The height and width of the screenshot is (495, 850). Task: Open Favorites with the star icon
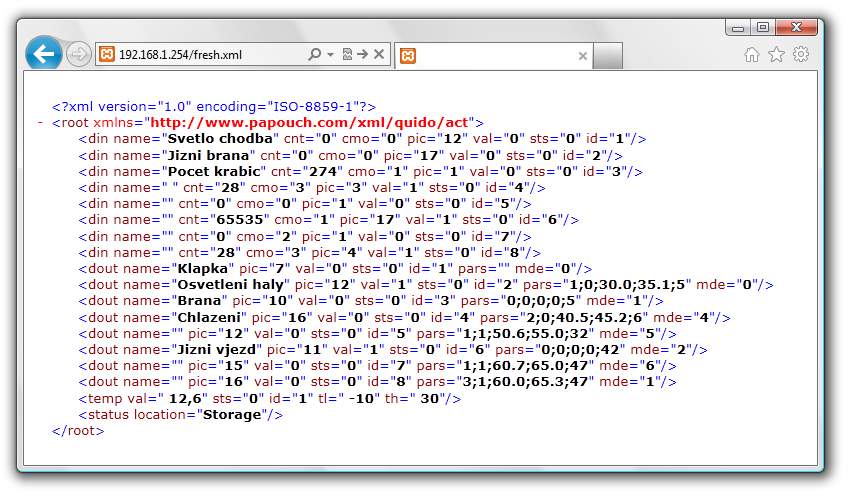pyautogui.click(x=776, y=54)
